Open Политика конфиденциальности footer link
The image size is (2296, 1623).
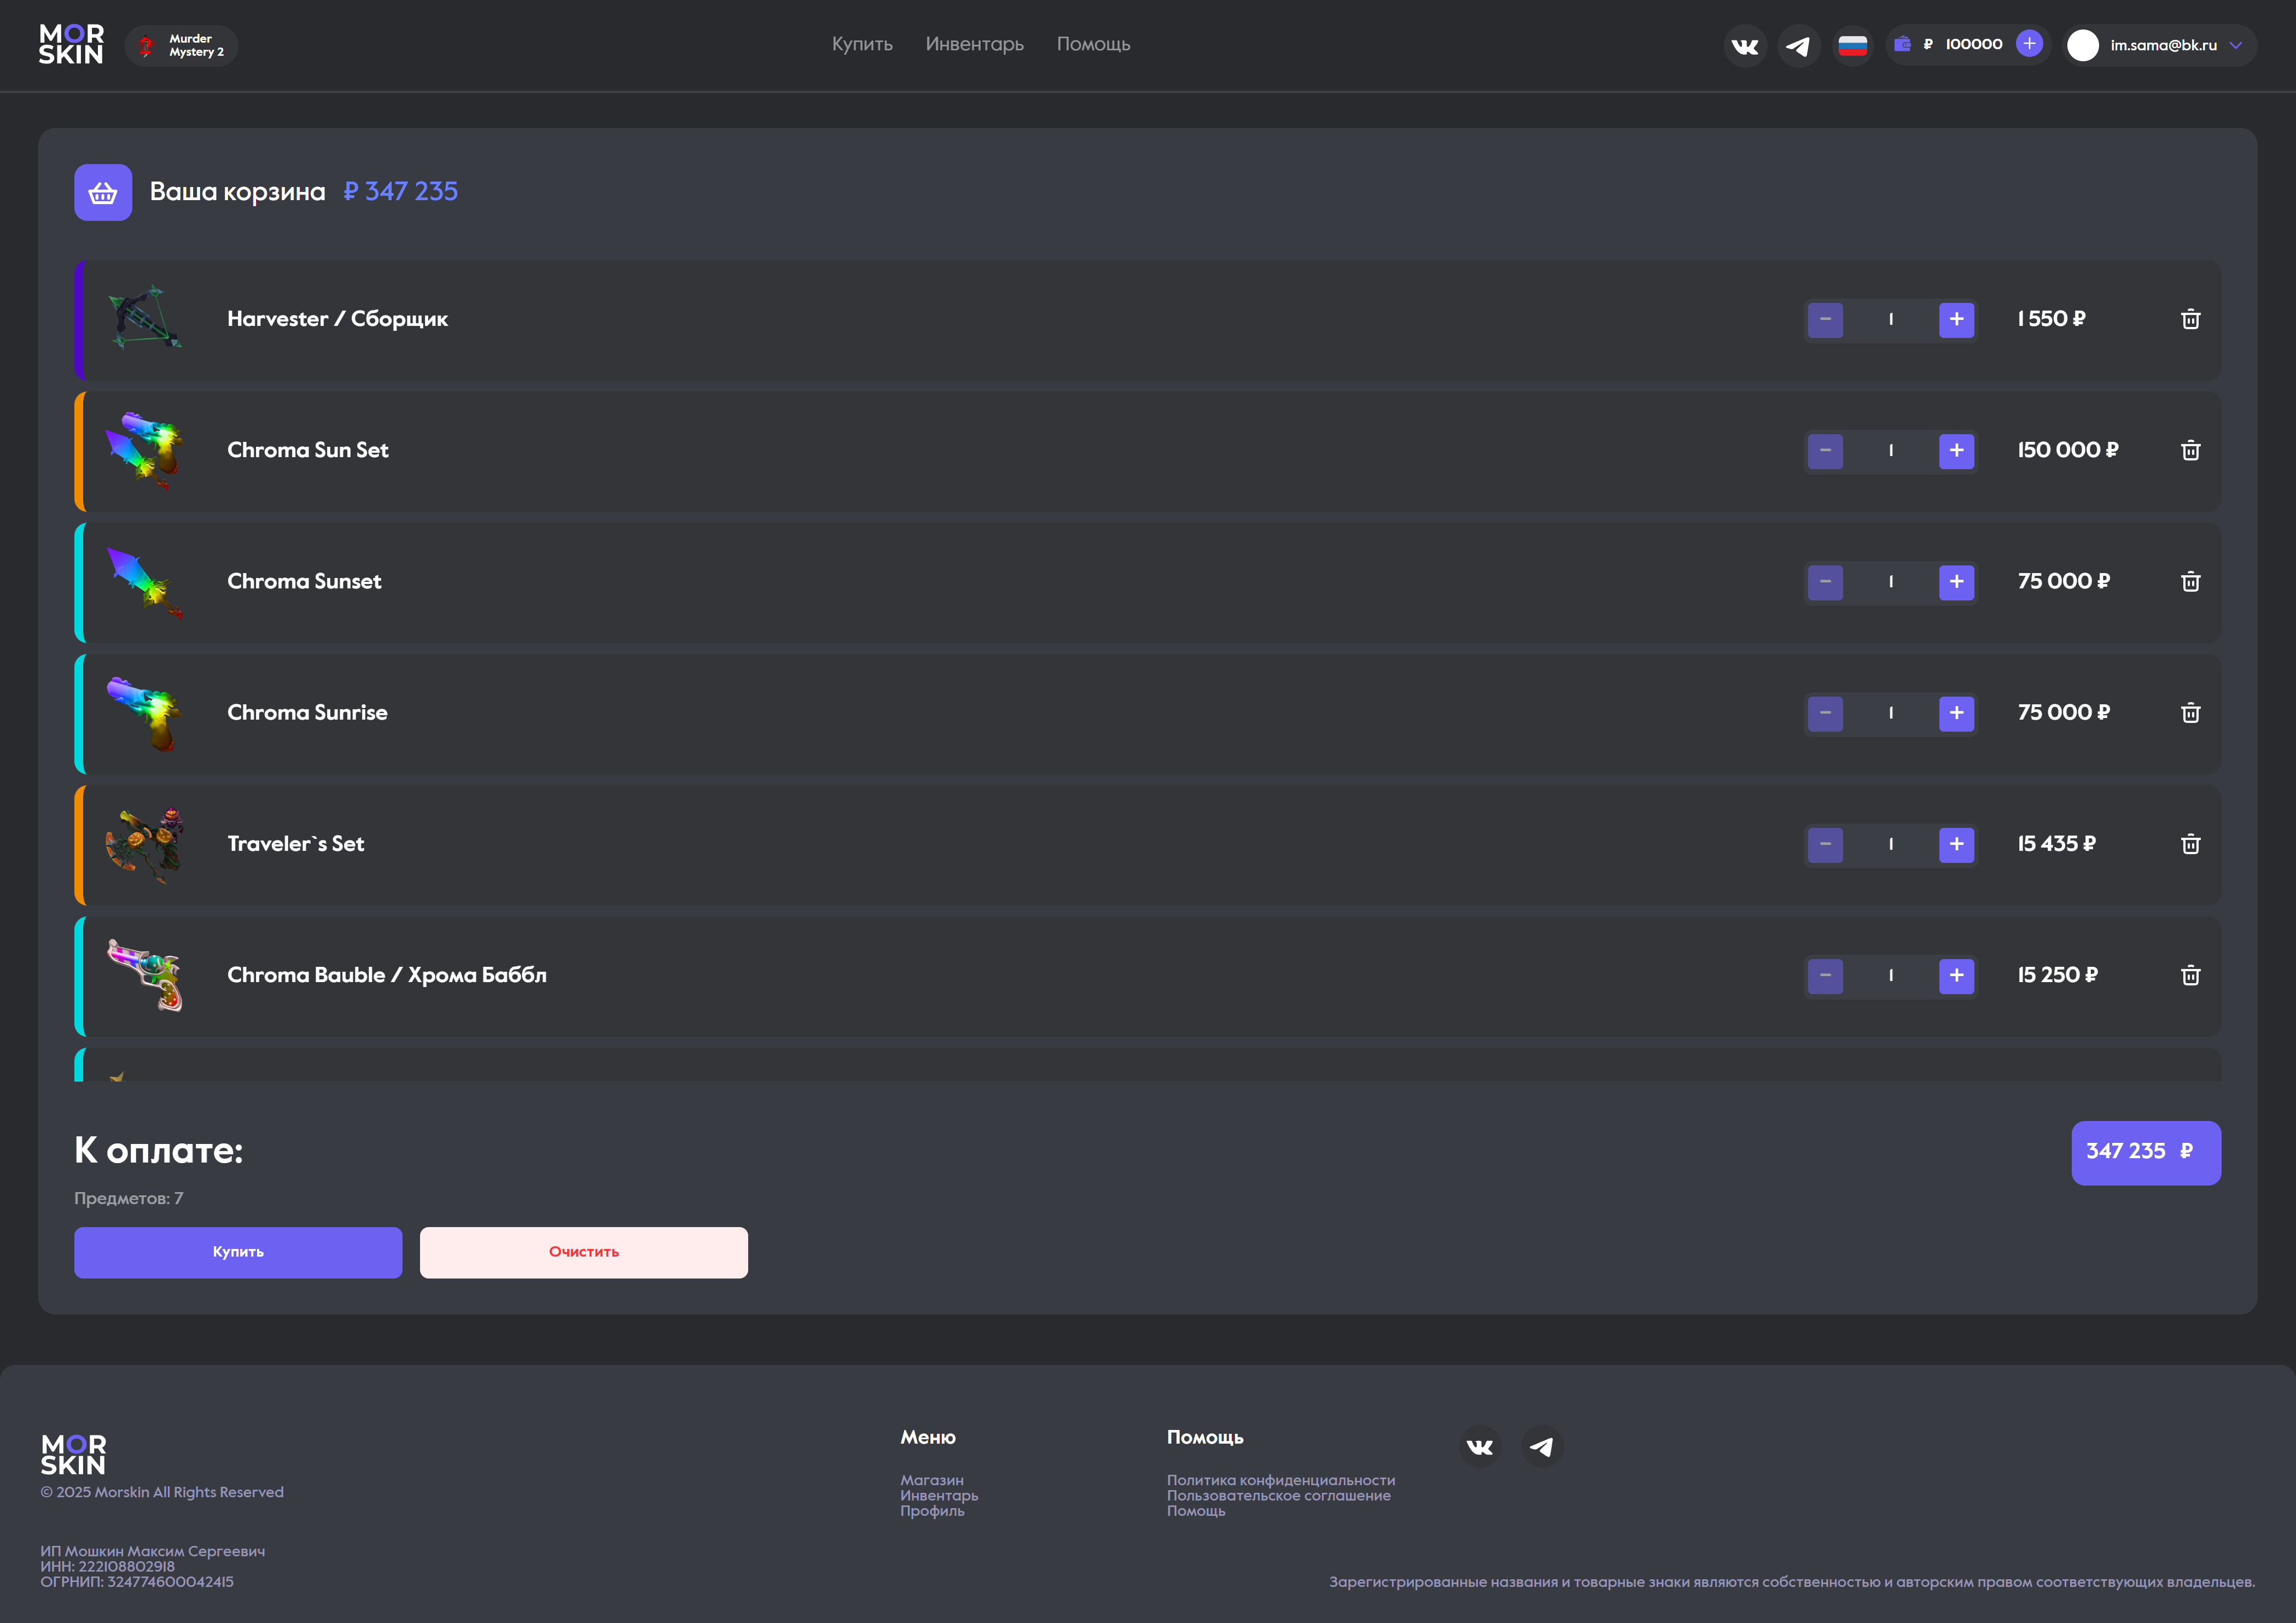tap(1280, 1480)
